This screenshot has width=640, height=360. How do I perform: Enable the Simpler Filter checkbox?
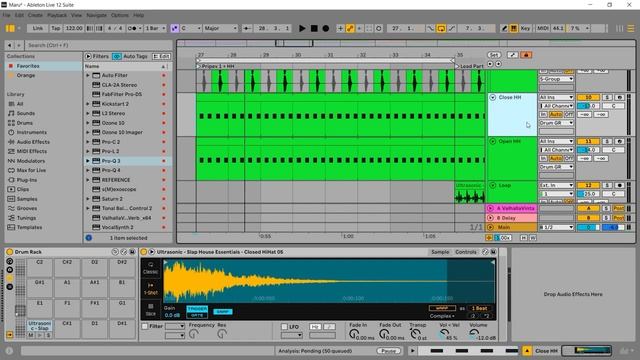click(145, 327)
